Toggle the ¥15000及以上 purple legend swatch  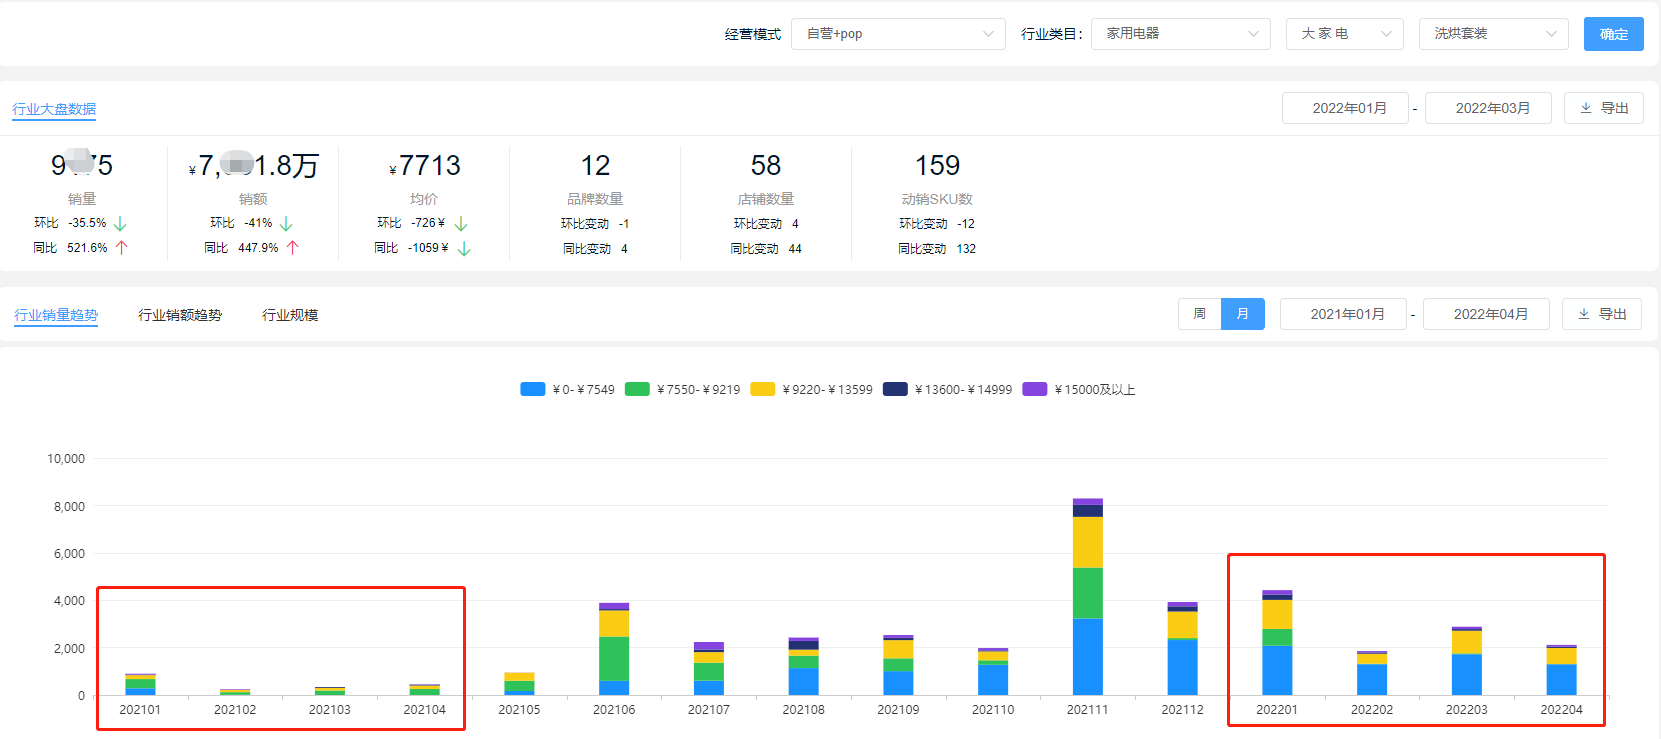coord(1035,389)
